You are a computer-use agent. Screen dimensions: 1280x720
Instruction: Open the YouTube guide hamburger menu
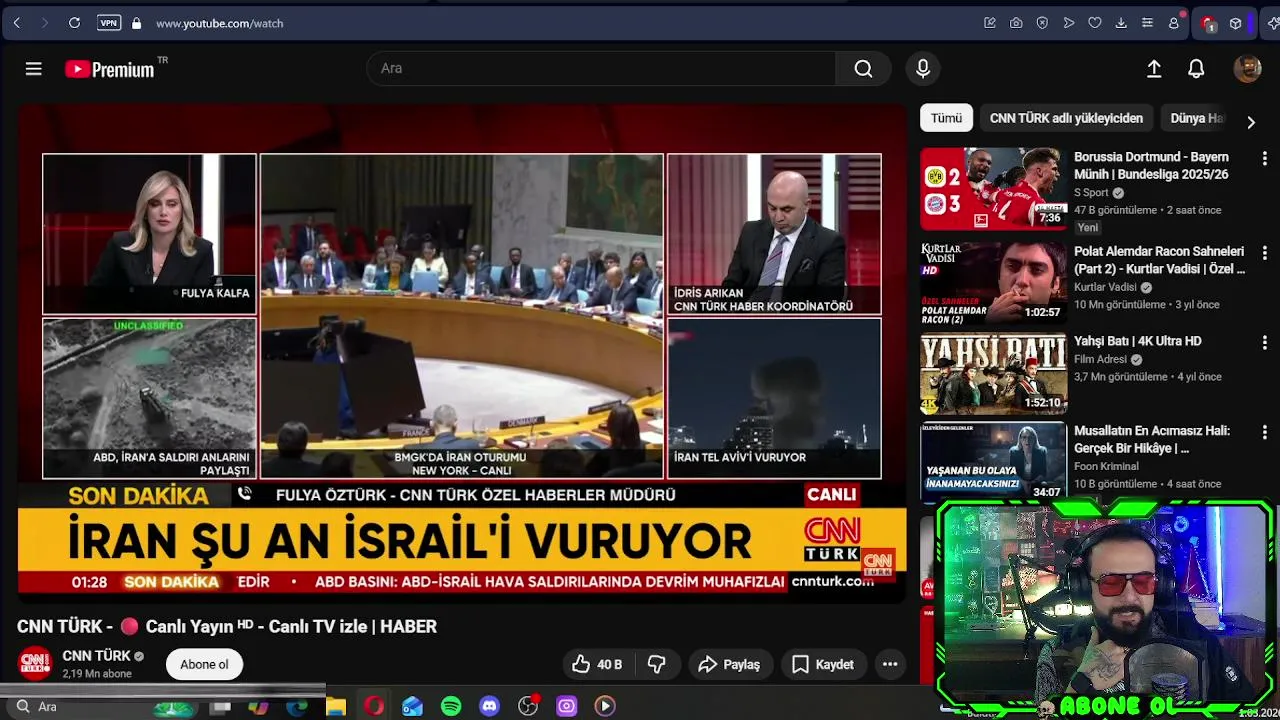pyautogui.click(x=33, y=69)
